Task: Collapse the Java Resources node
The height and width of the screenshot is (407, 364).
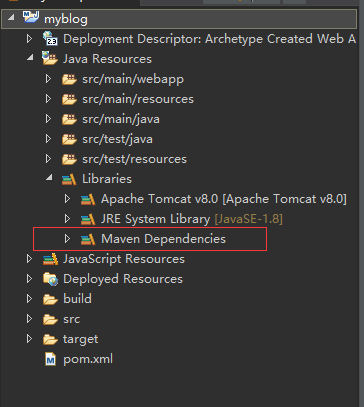Action: (30, 58)
